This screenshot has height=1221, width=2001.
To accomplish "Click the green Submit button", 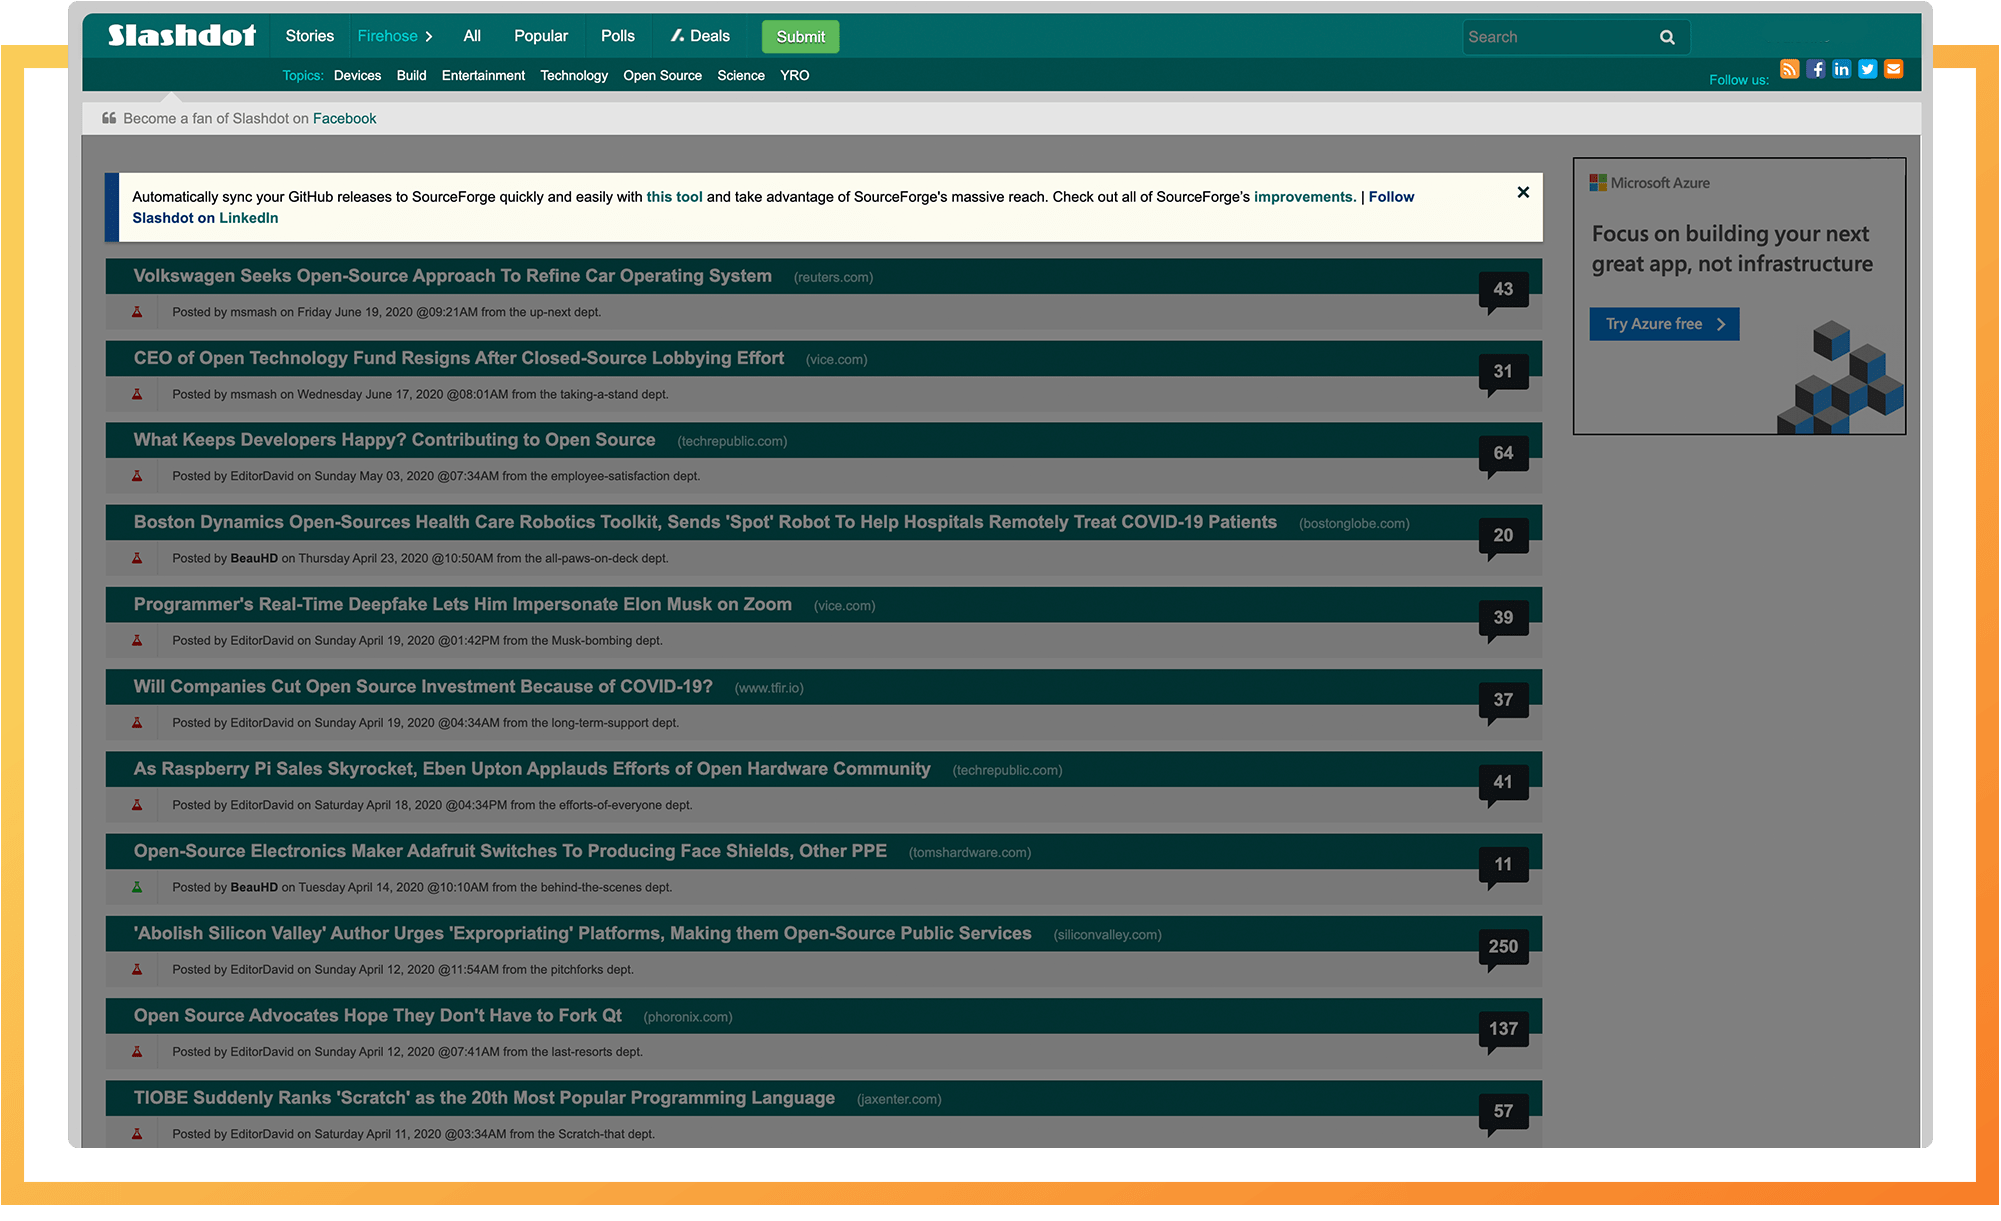I will pos(801,37).
